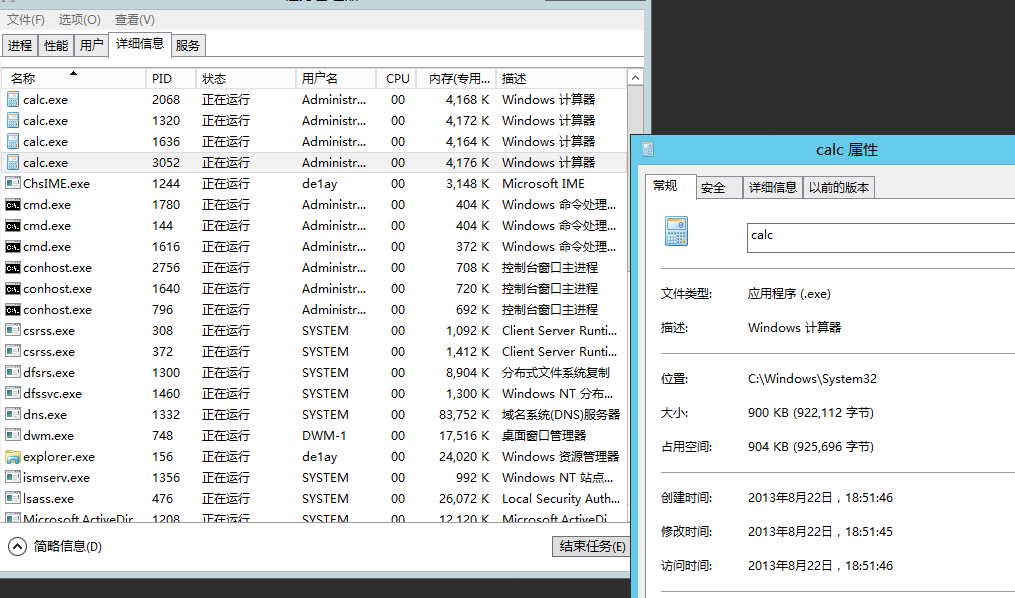Click calc.exe icon for PID 1320
The height and width of the screenshot is (598, 1015).
(x=12, y=120)
